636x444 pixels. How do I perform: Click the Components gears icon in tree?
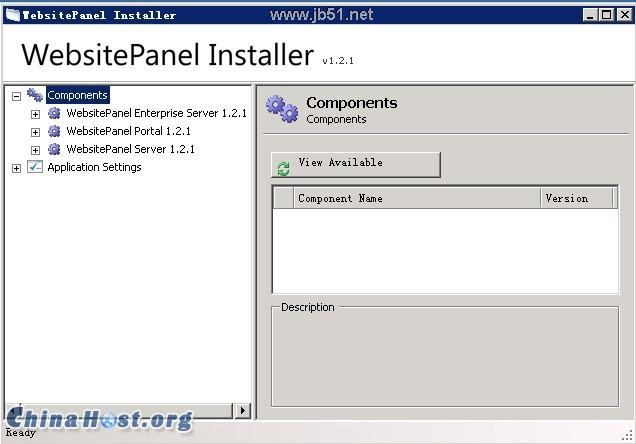pos(35,95)
